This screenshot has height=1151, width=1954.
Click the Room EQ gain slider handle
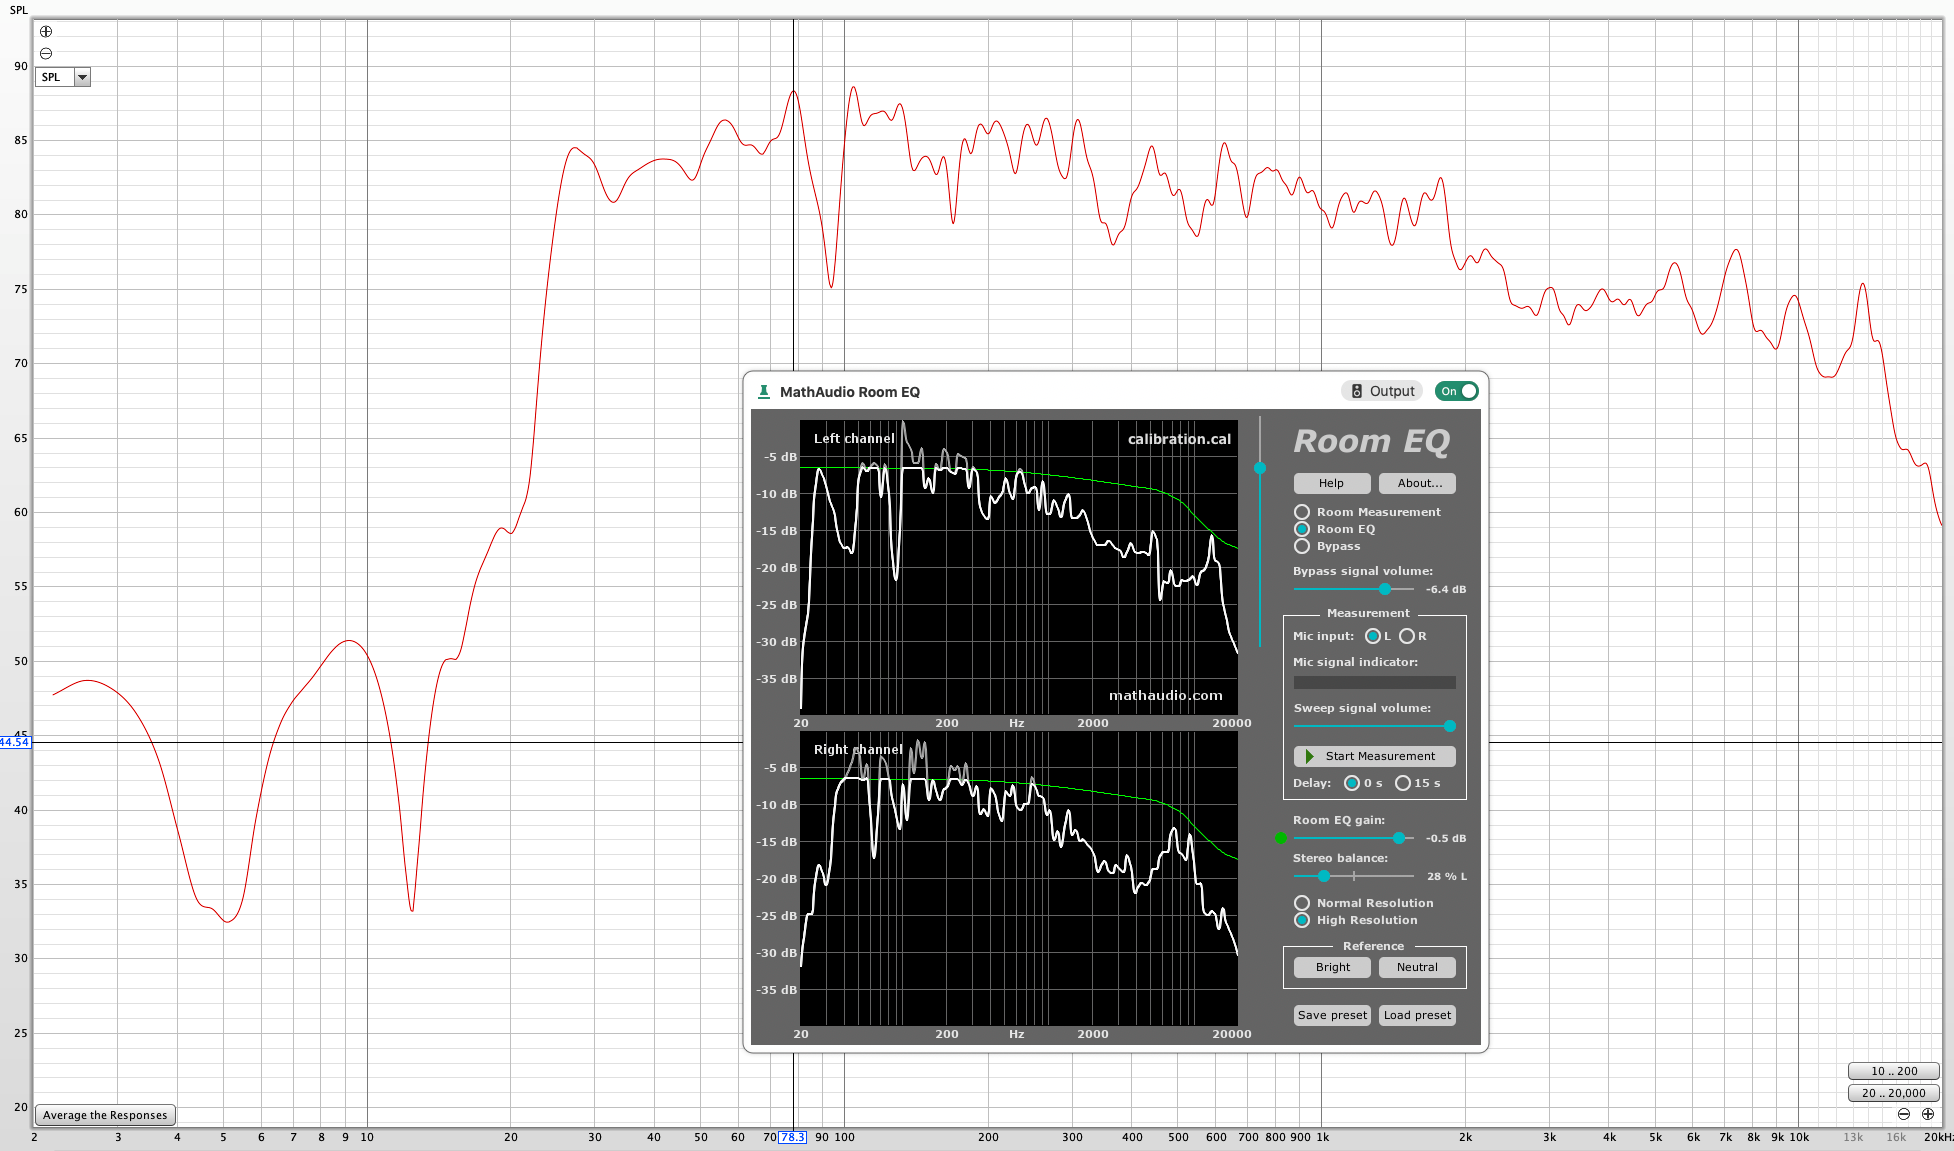pos(1399,838)
